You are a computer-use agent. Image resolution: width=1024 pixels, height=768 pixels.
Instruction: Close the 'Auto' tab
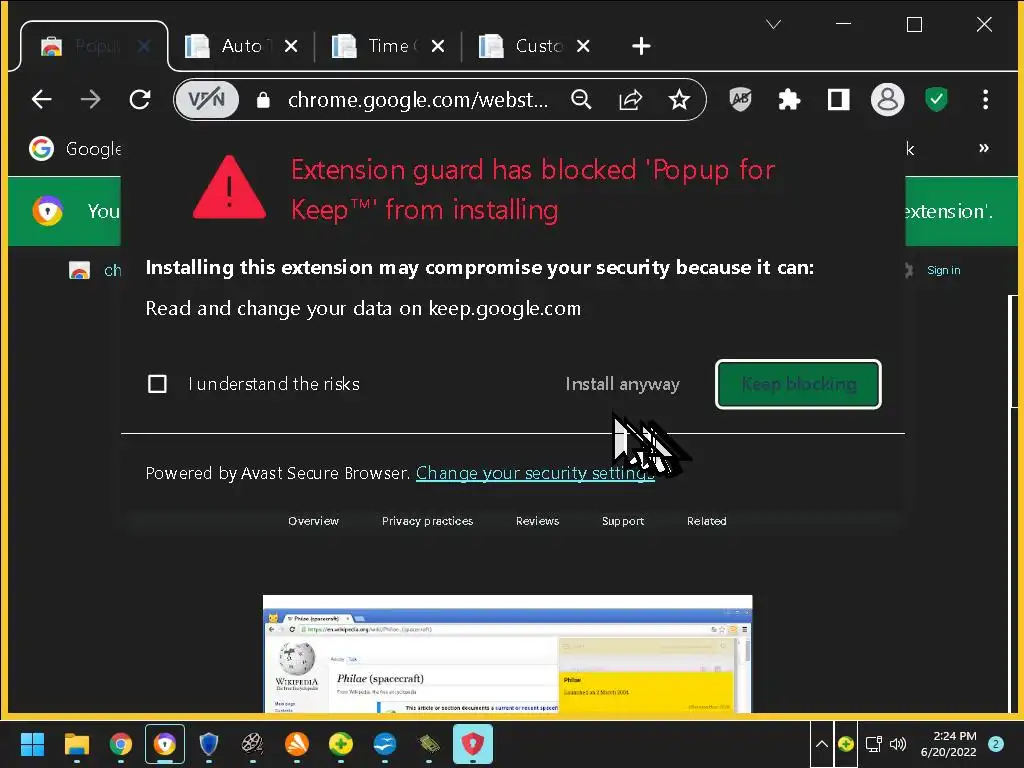(x=291, y=46)
